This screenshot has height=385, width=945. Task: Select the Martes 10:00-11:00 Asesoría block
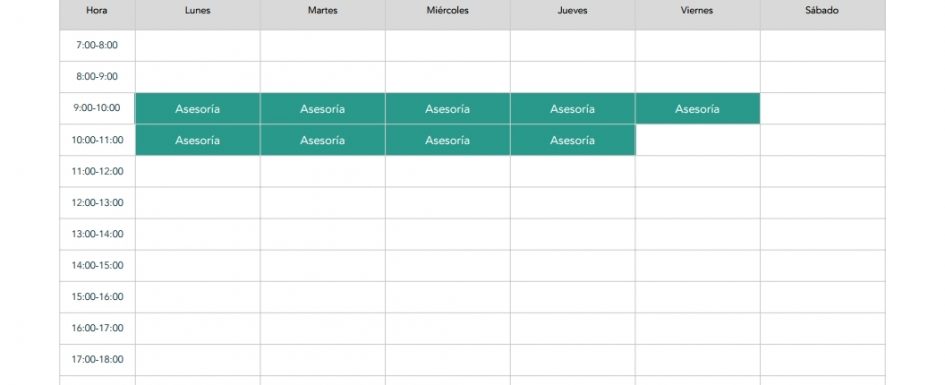click(323, 140)
